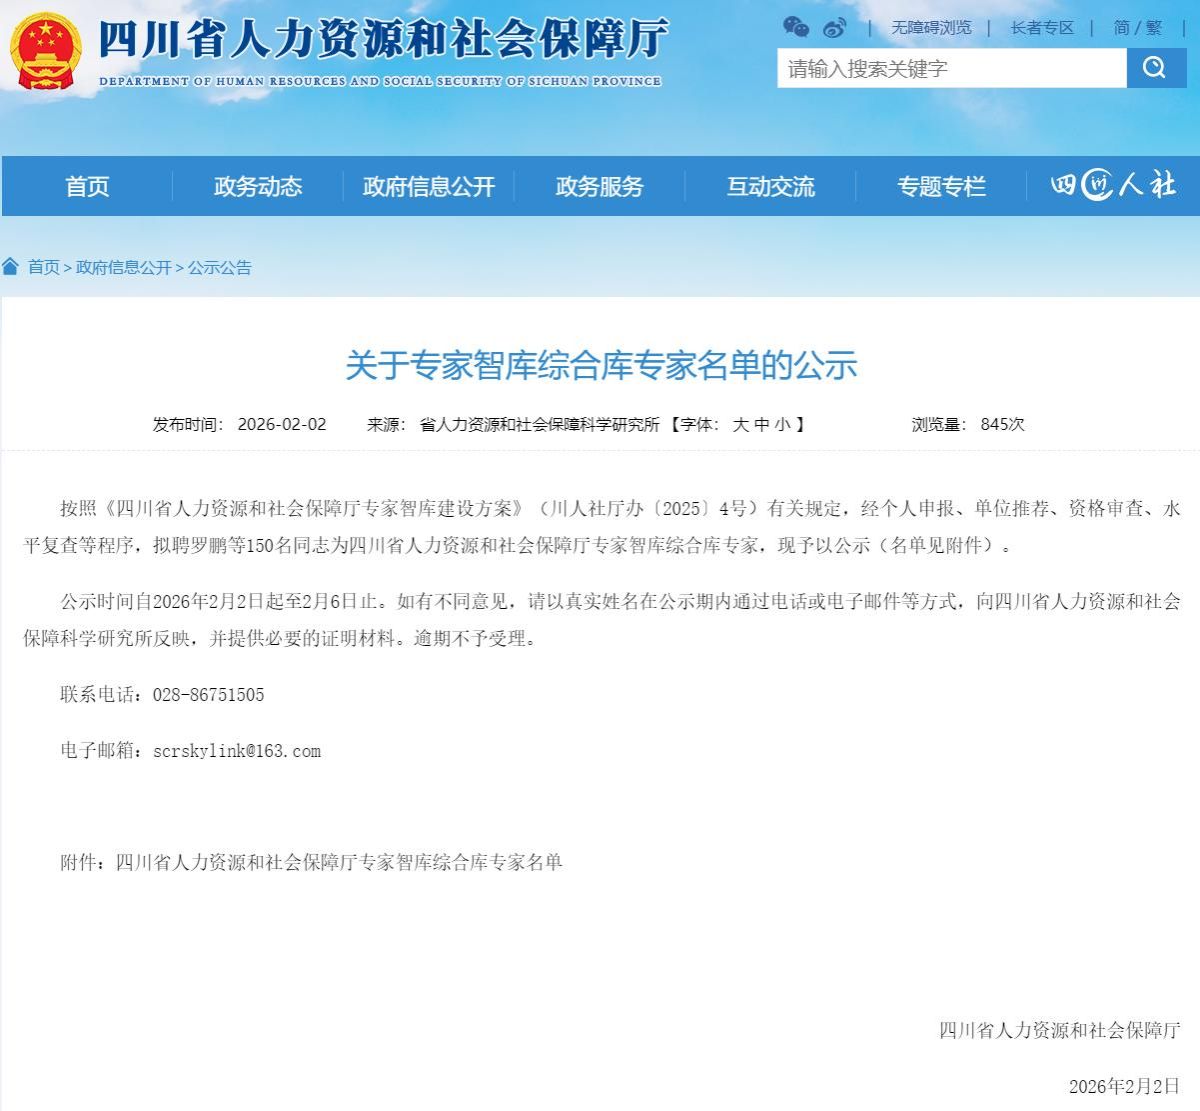This screenshot has width=1200, height=1111.
Task: Select the 政务服务 navigation item
Action: (600, 186)
